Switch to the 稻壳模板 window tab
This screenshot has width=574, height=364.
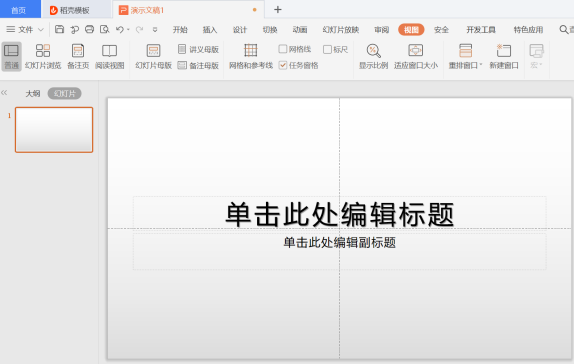coord(76,10)
